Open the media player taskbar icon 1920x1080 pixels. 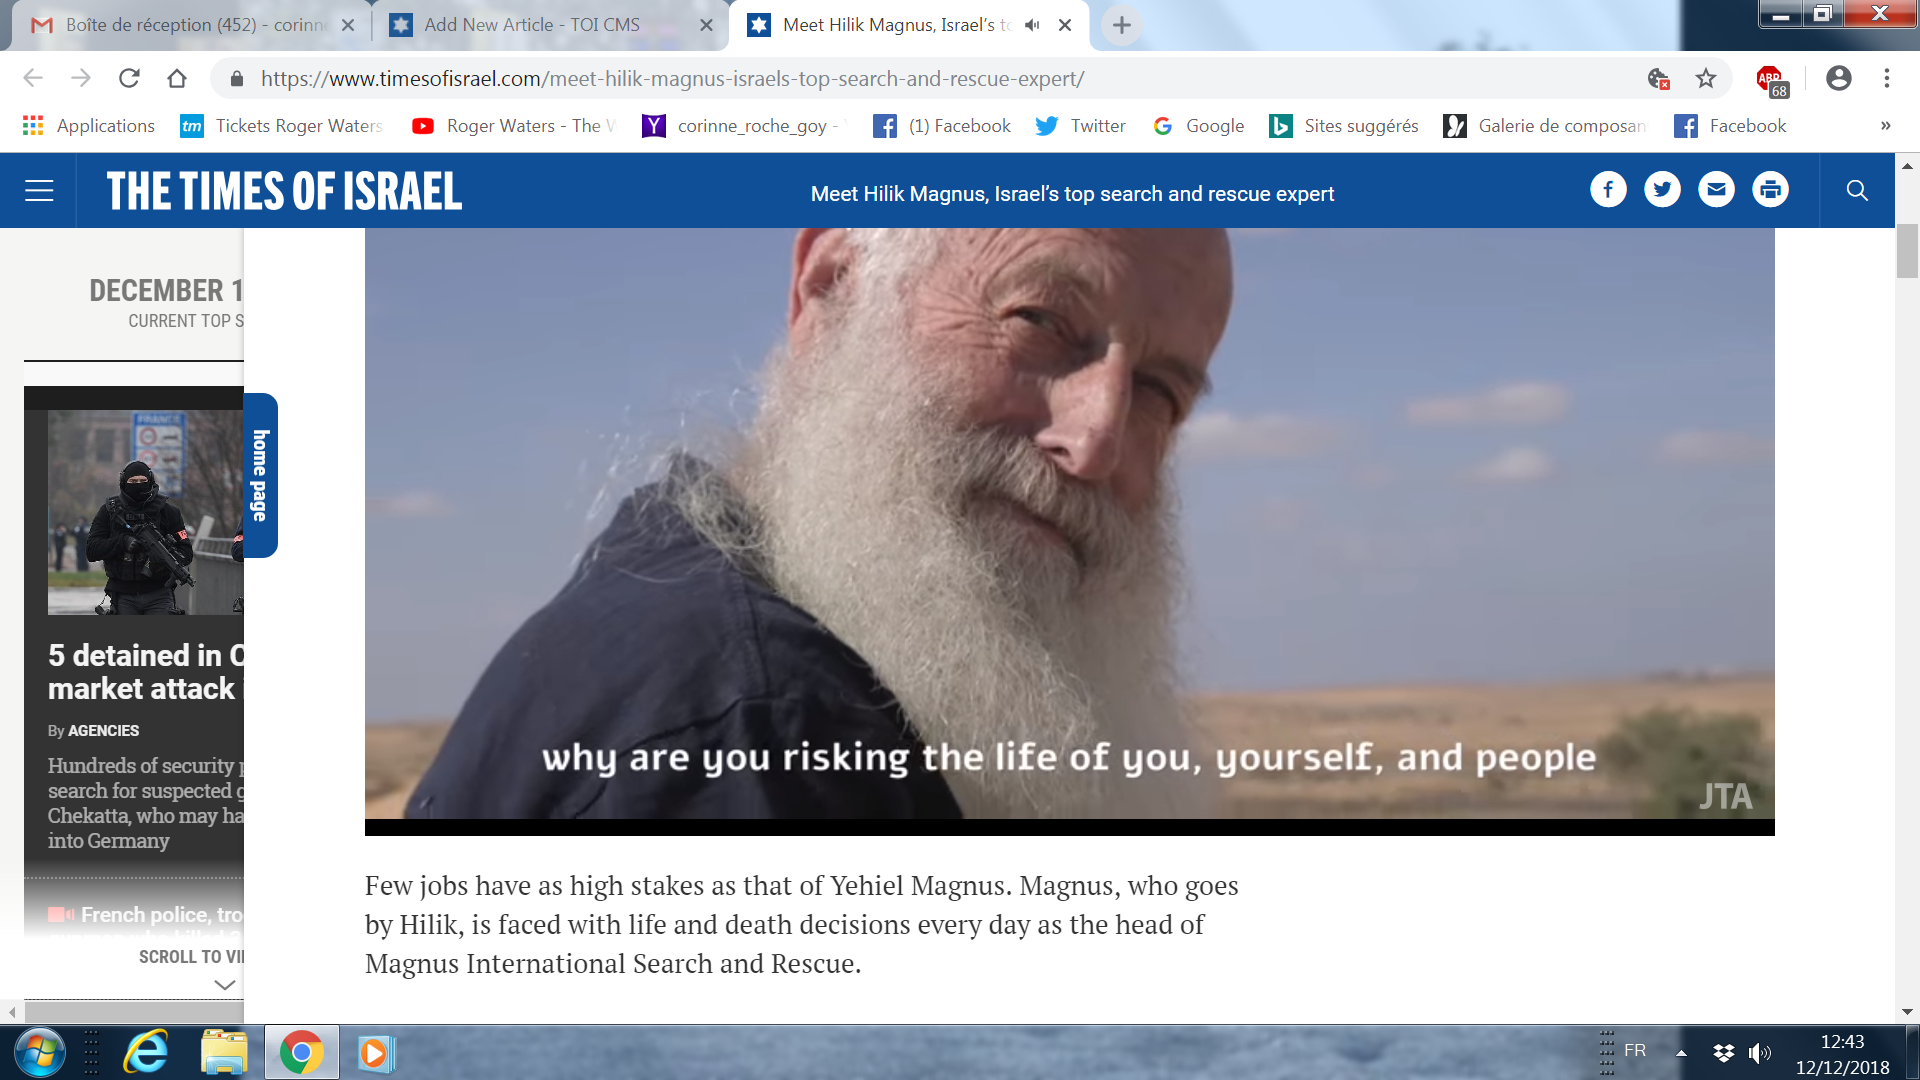click(x=376, y=1053)
